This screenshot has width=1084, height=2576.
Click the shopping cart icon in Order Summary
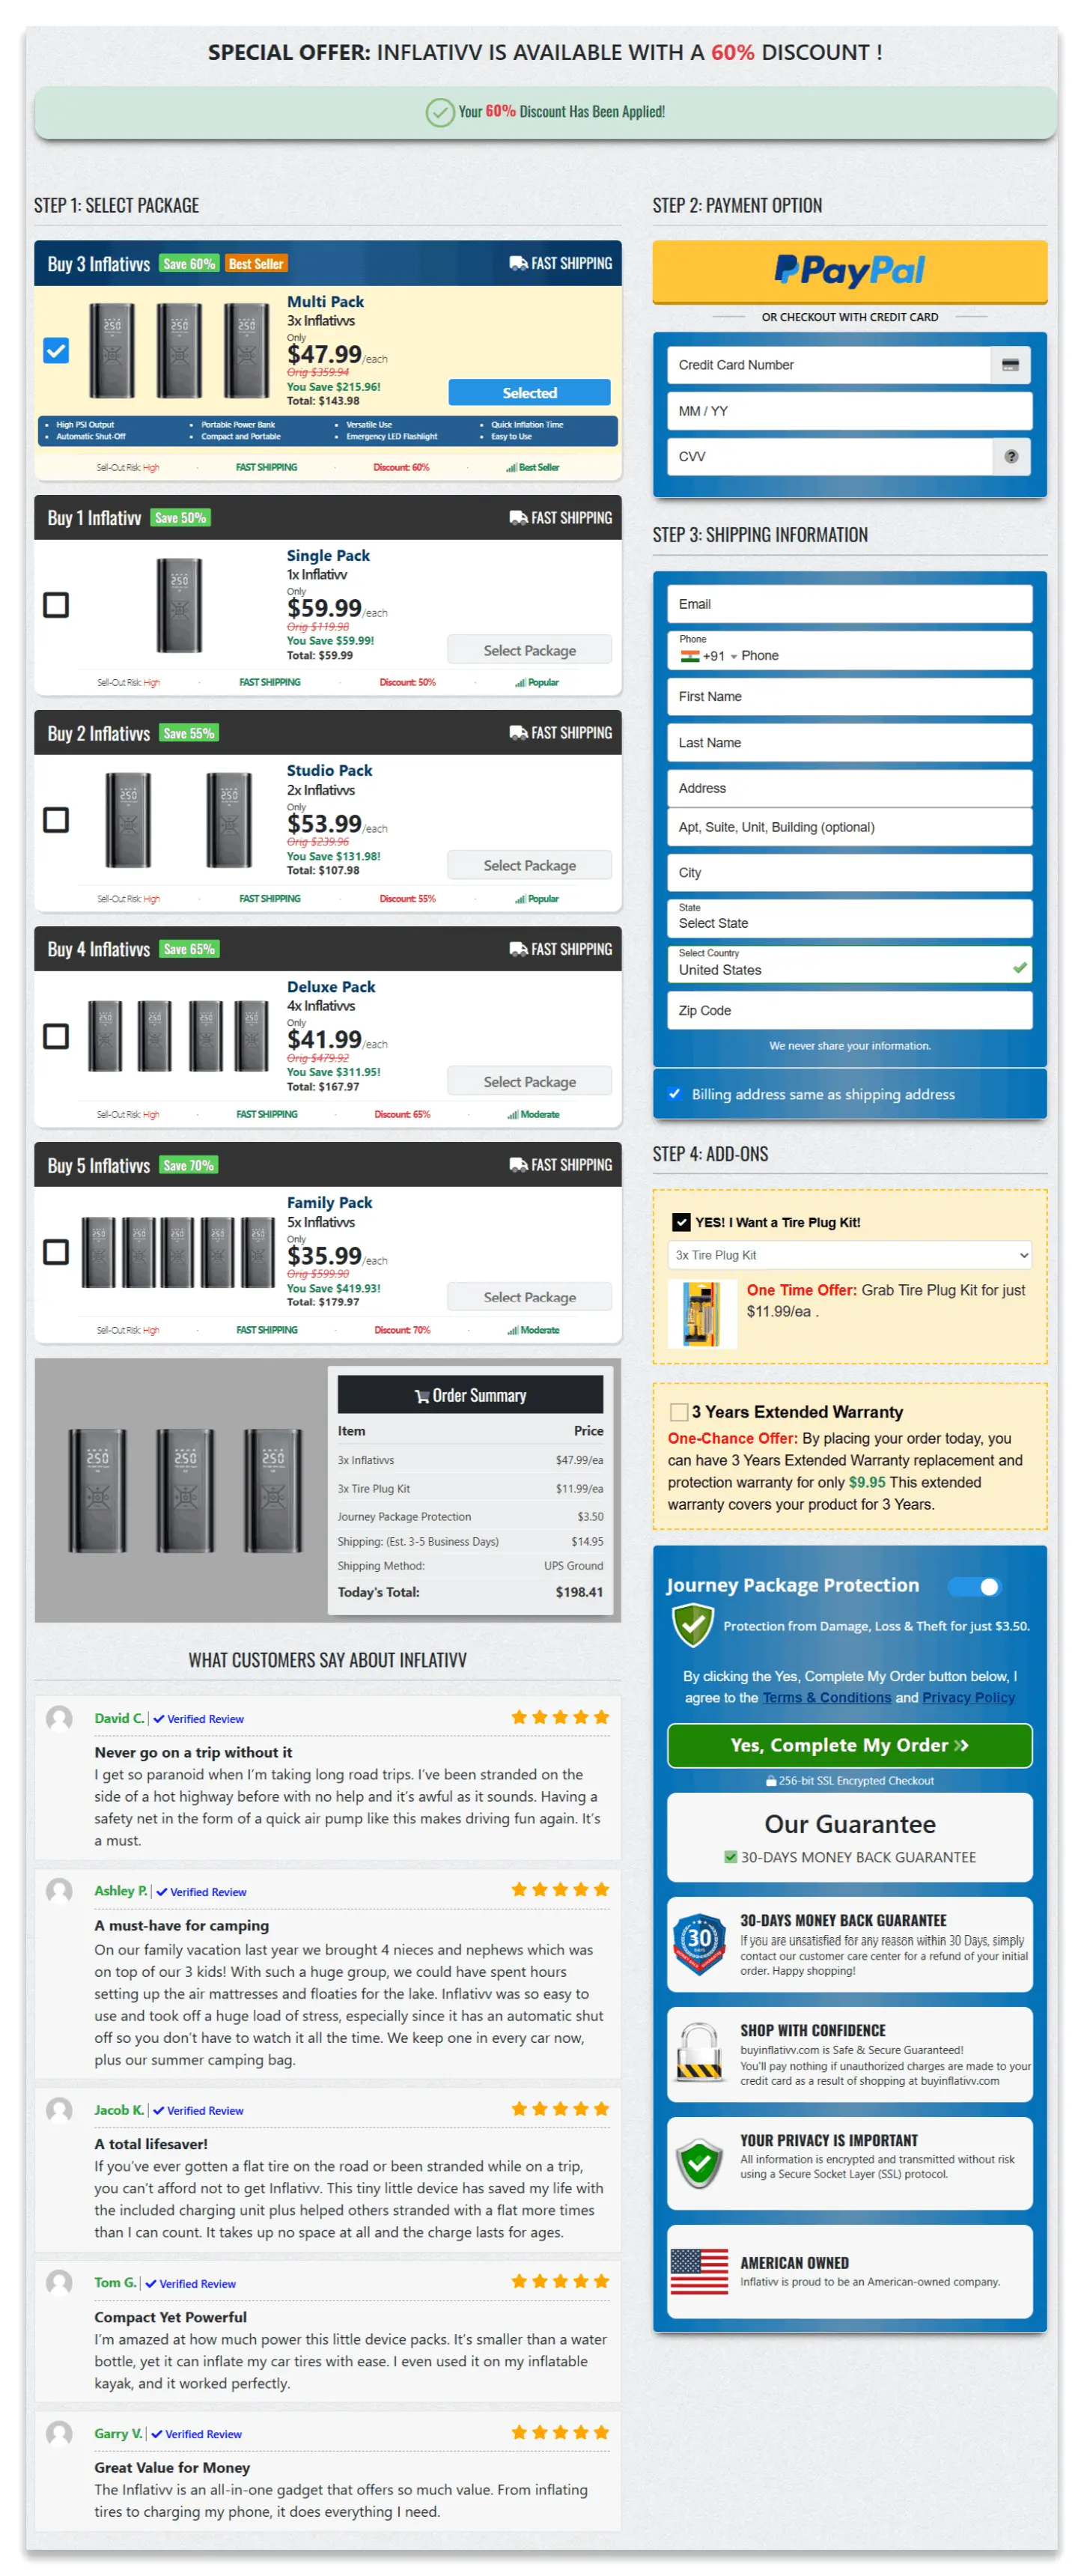[x=422, y=1396]
